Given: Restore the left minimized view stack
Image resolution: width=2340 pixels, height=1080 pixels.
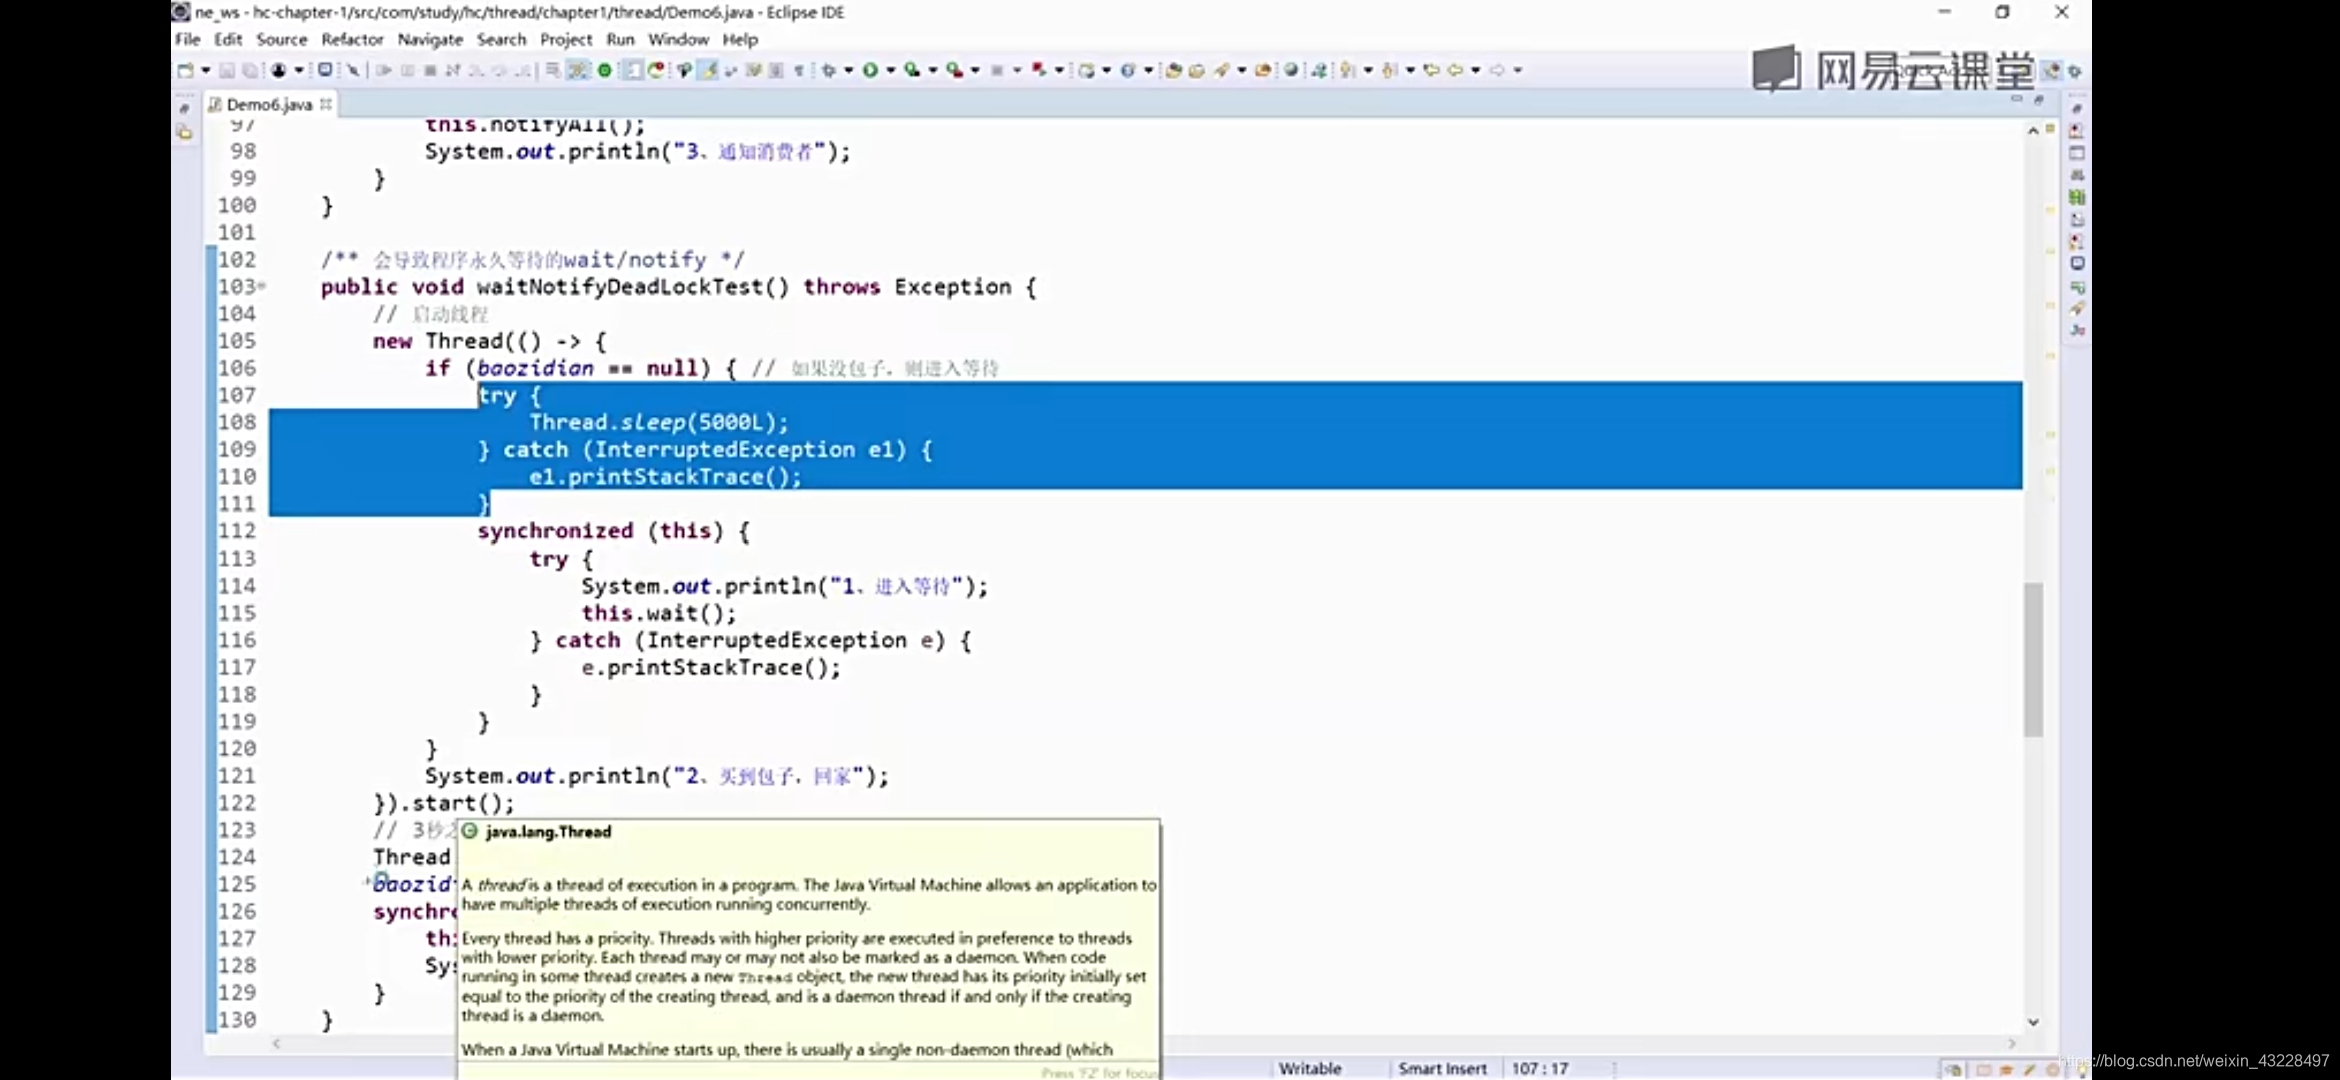Looking at the screenshot, I should (x=184, y=108).
